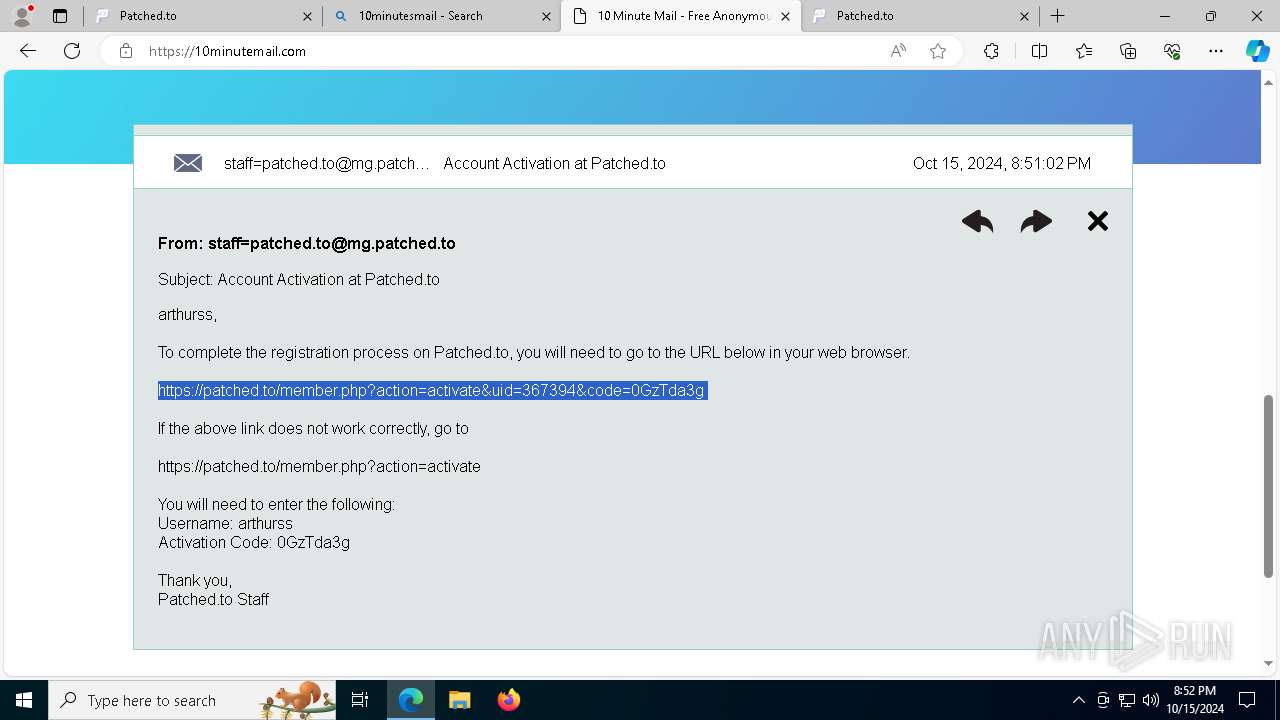Click the highlighted activation link with uid
The image size is (1280, 720).
[x=432, y=390]
